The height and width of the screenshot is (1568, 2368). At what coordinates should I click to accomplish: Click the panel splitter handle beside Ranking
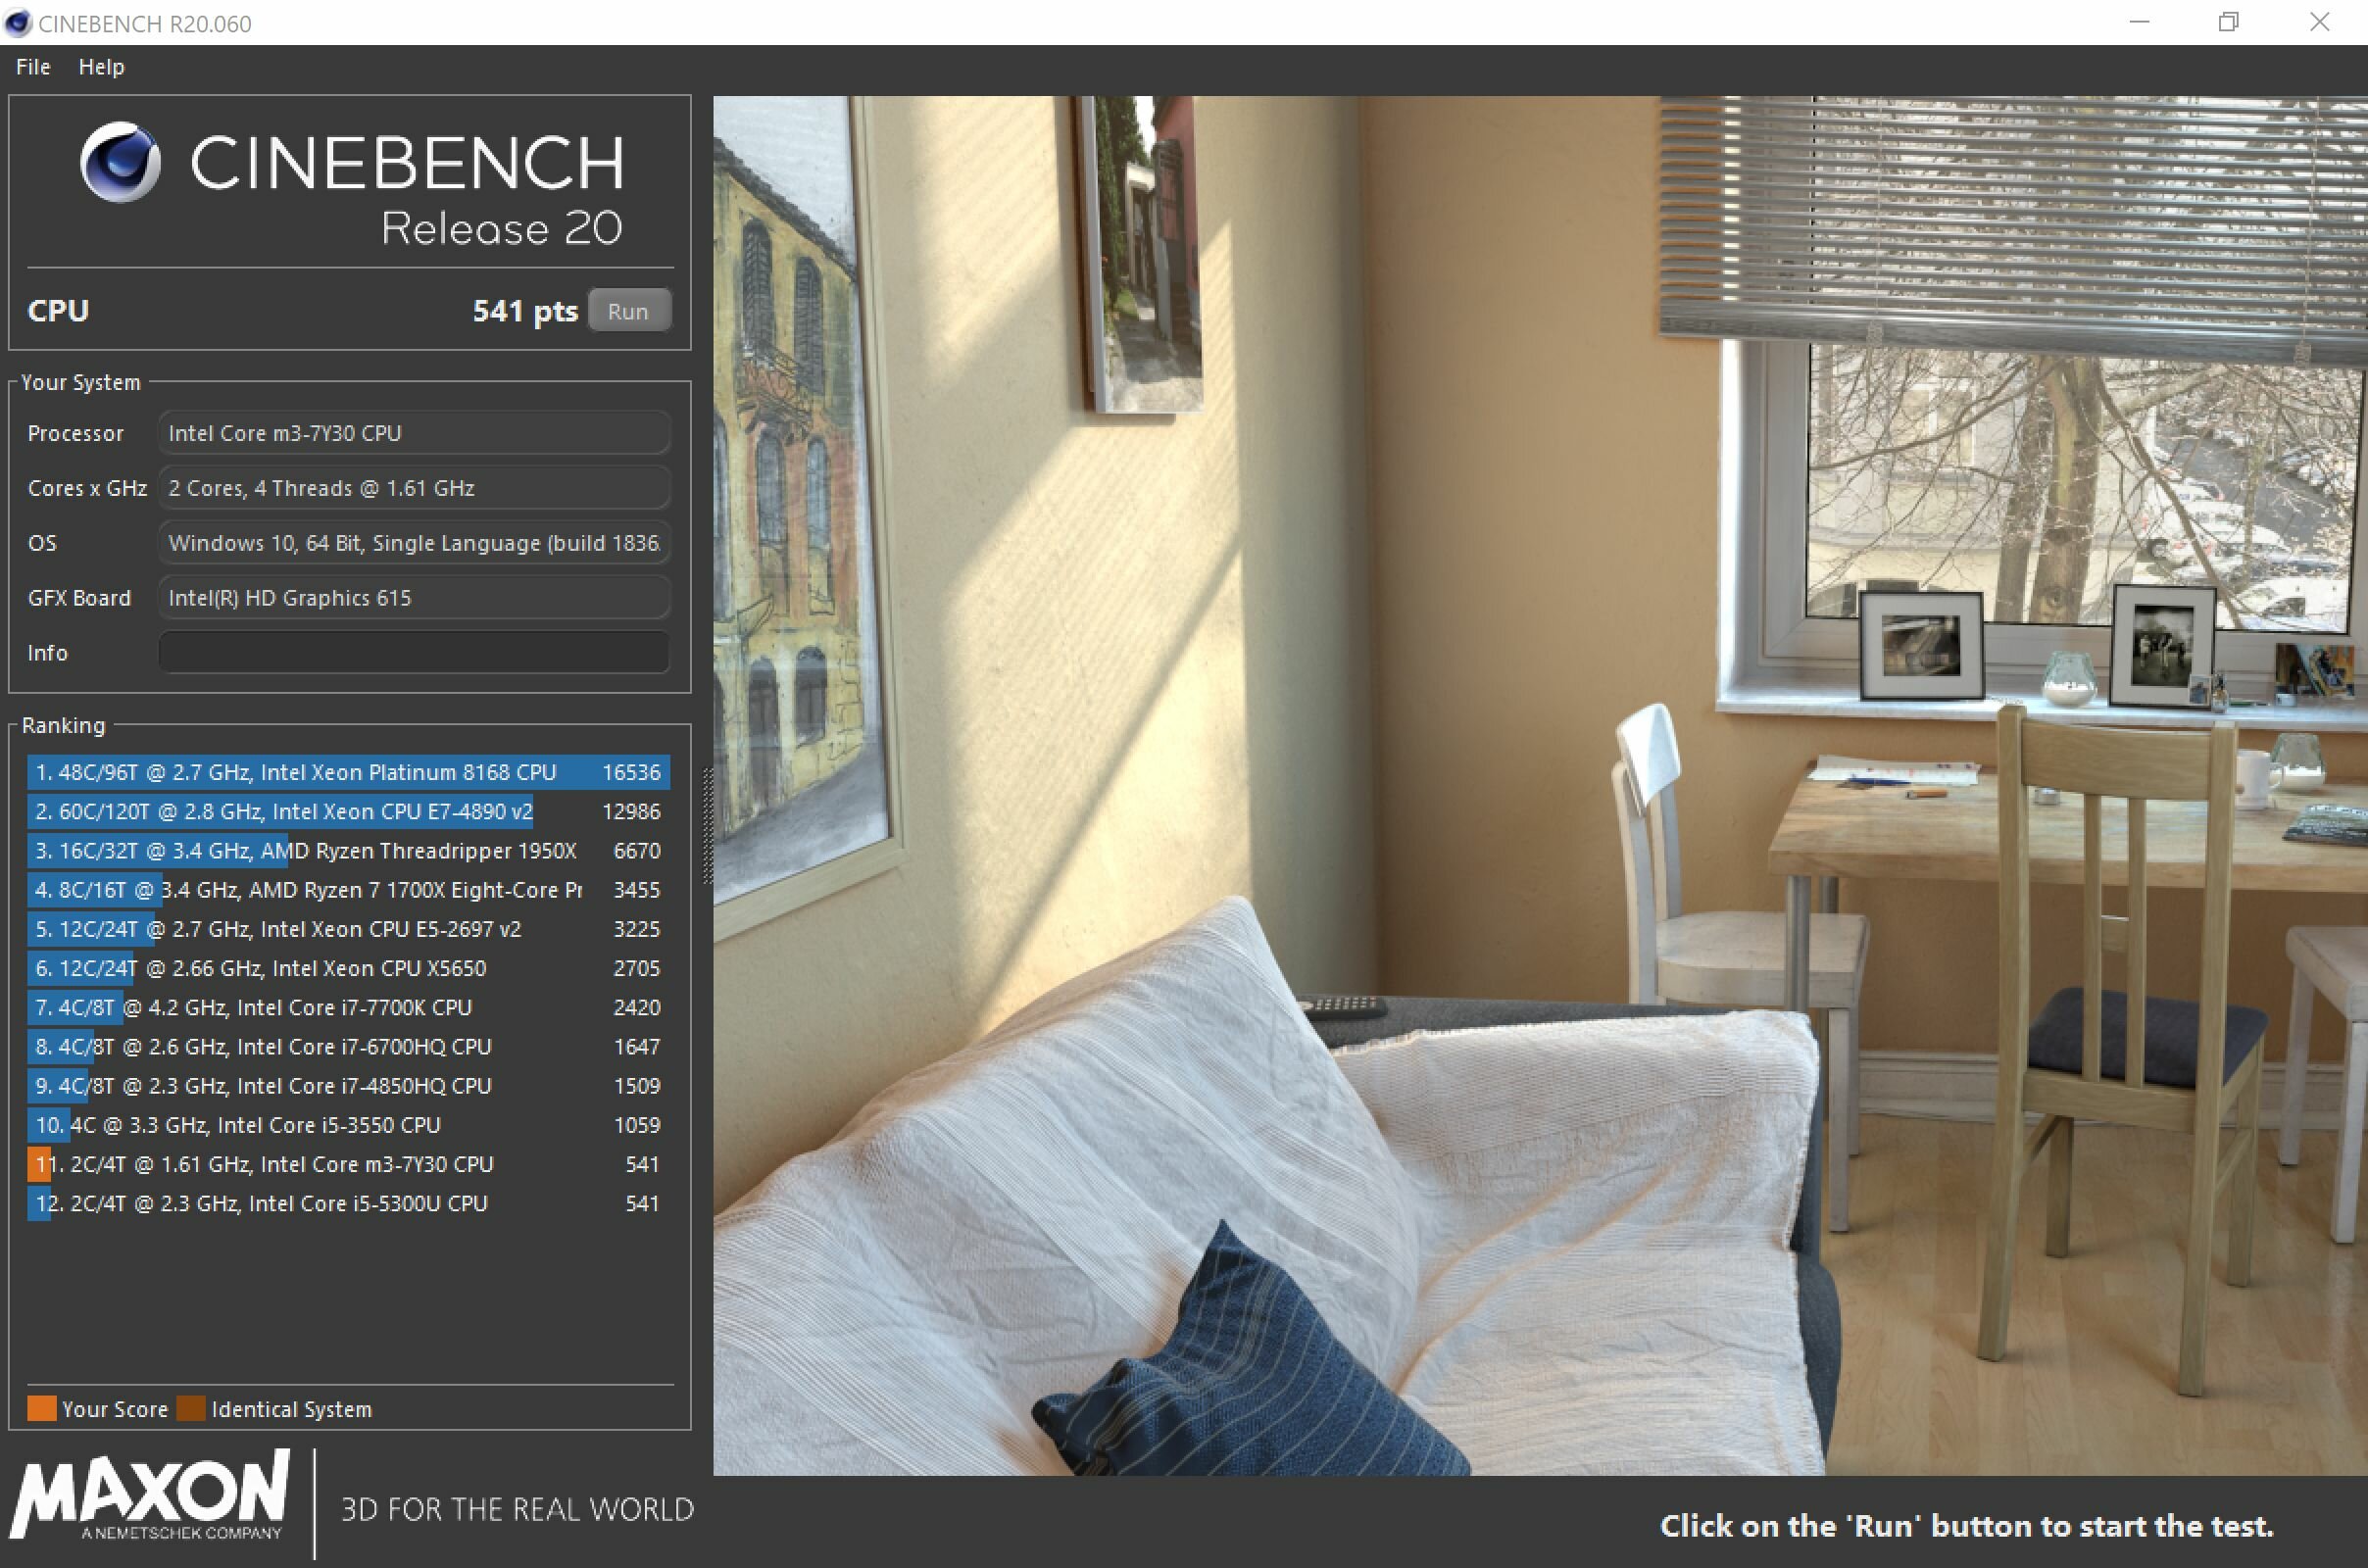point(708,826)
